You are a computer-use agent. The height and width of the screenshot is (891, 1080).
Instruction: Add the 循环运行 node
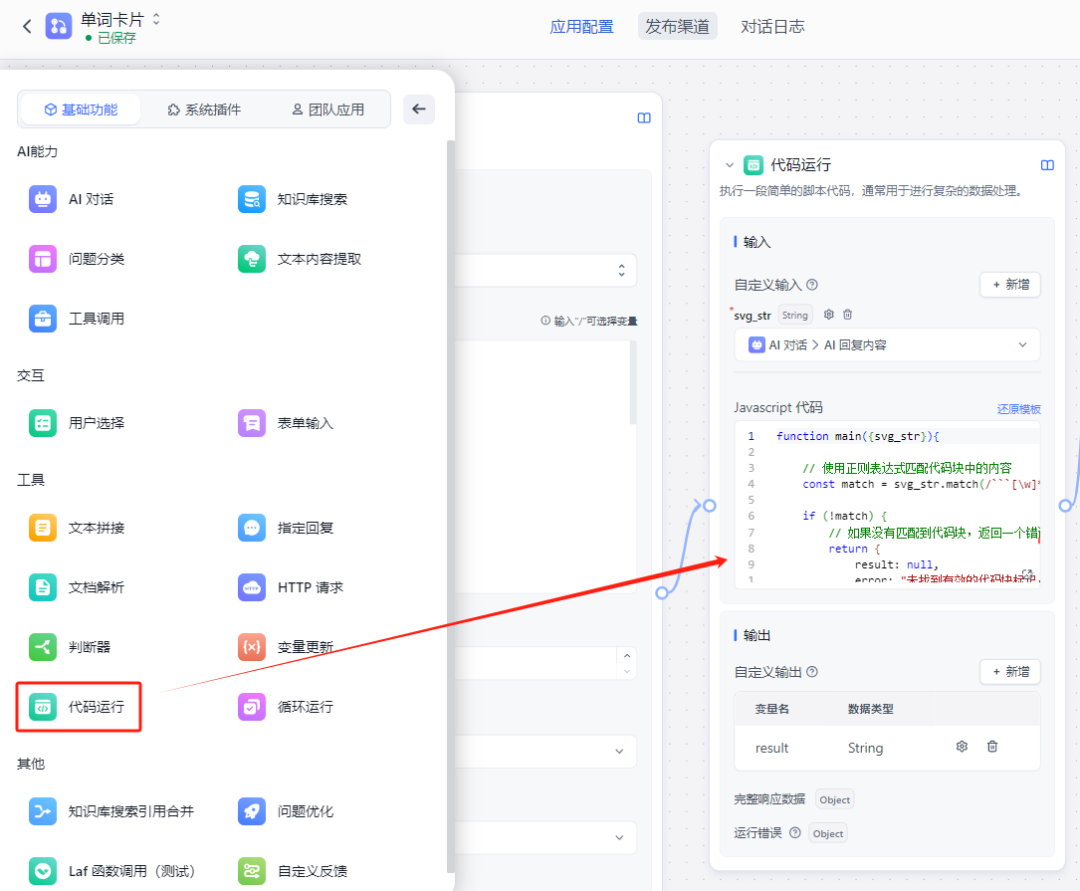(286, 707)
